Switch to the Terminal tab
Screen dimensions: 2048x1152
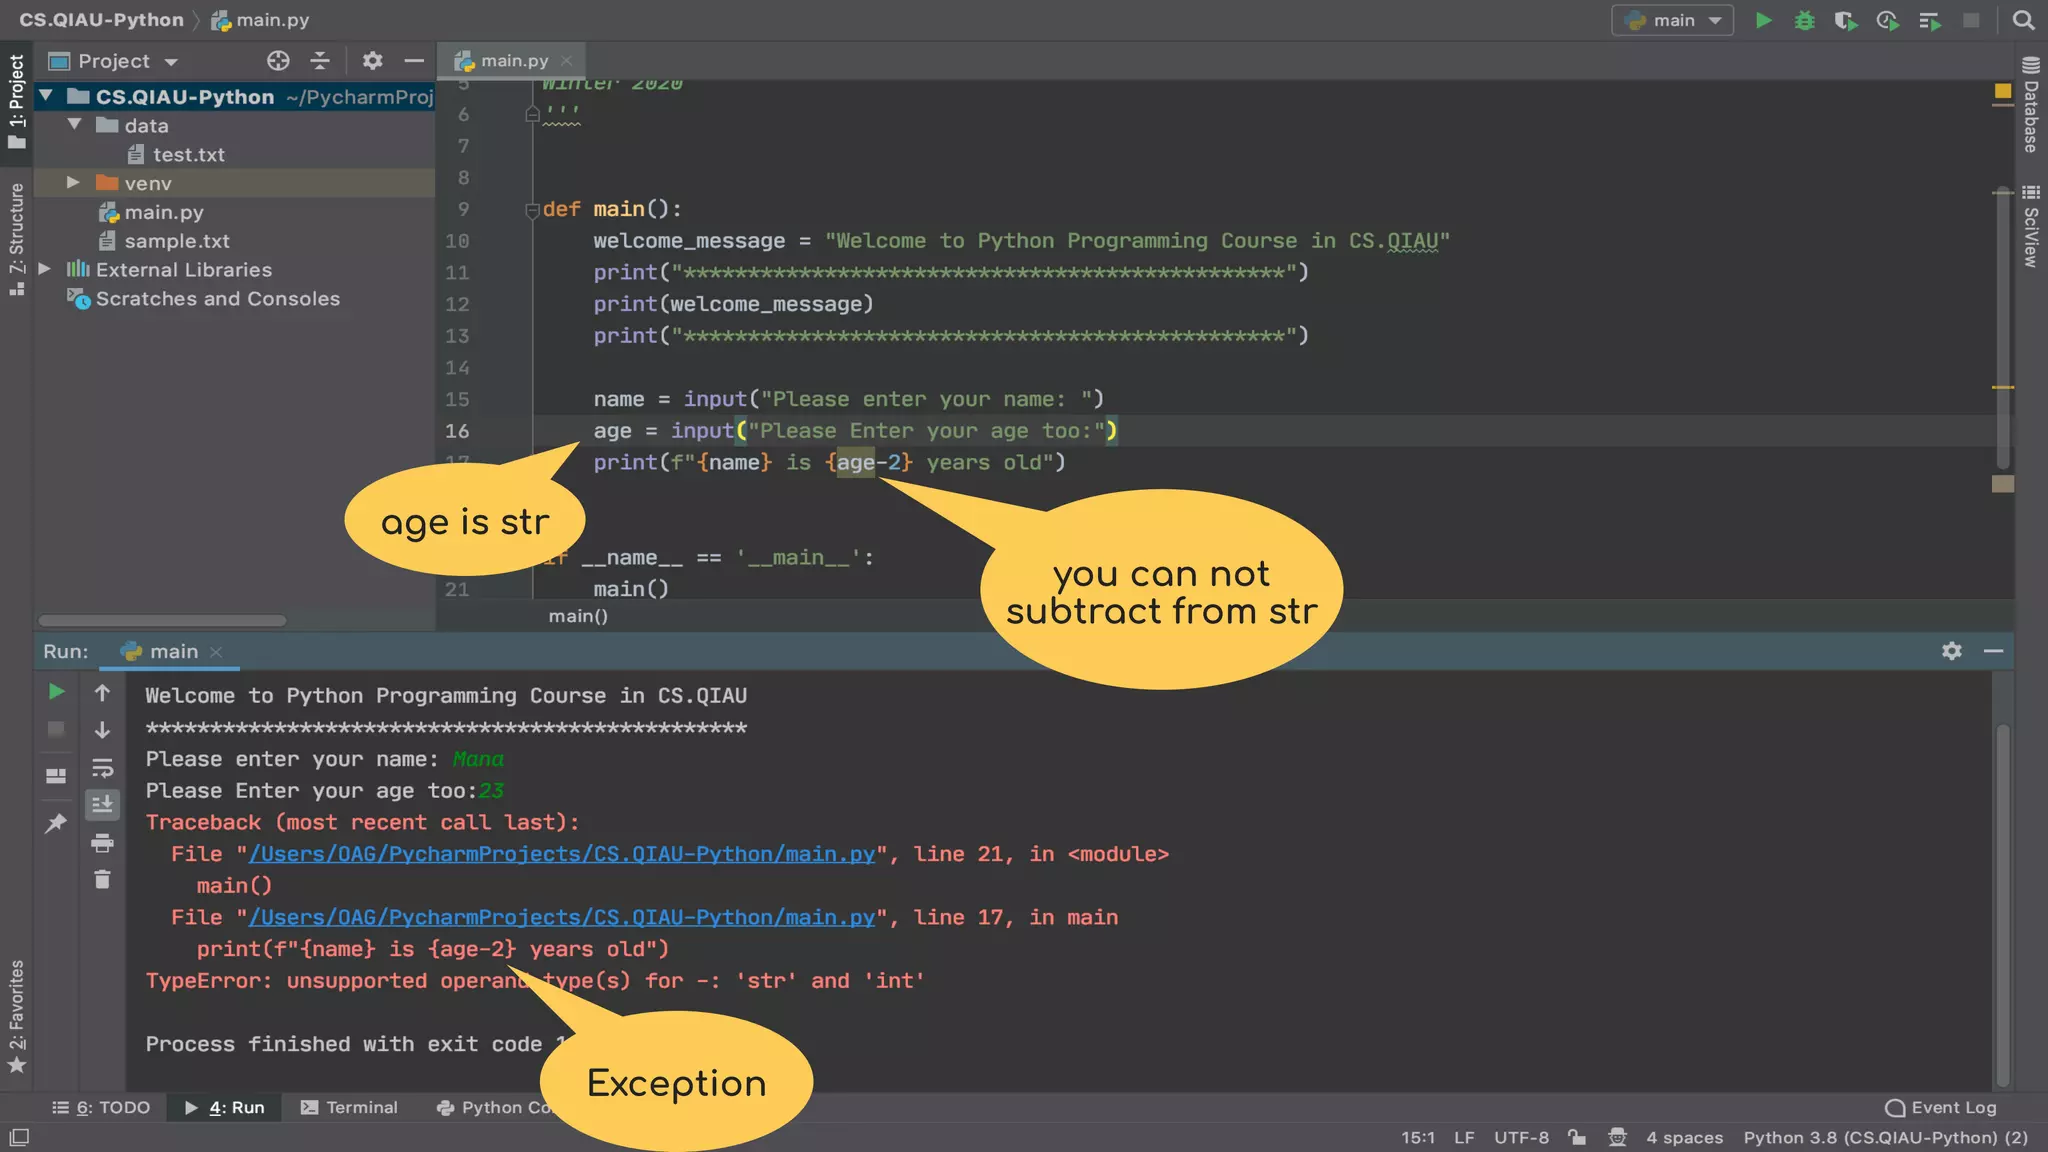(x=349, y=1107)
